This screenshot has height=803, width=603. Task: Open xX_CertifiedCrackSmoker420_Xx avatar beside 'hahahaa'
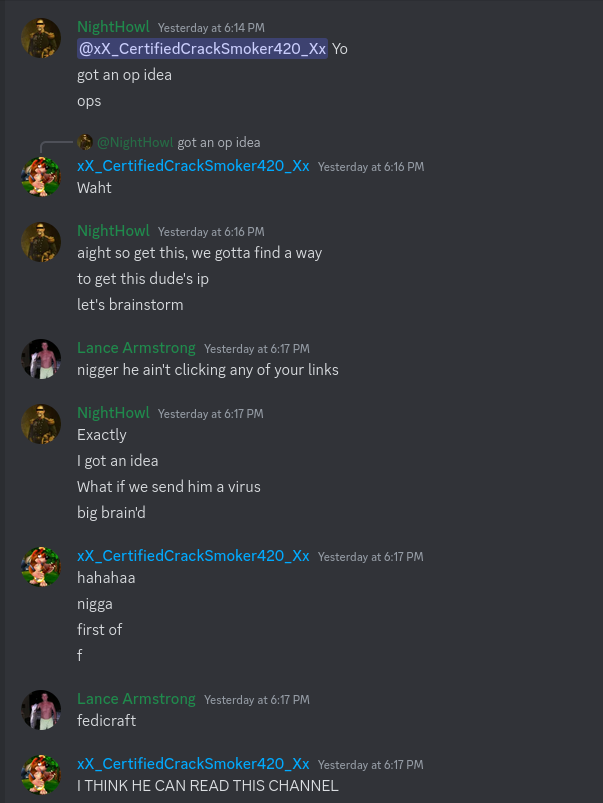(x=41, y=567)
